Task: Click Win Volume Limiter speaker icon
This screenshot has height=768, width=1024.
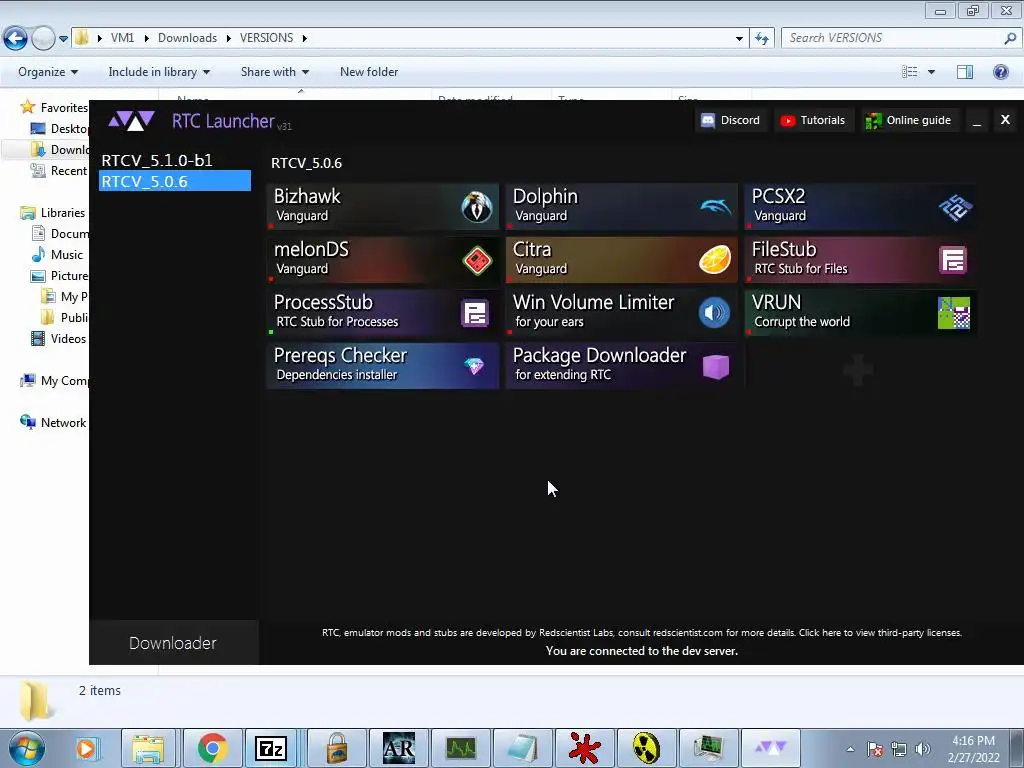Action: (714, 313)
